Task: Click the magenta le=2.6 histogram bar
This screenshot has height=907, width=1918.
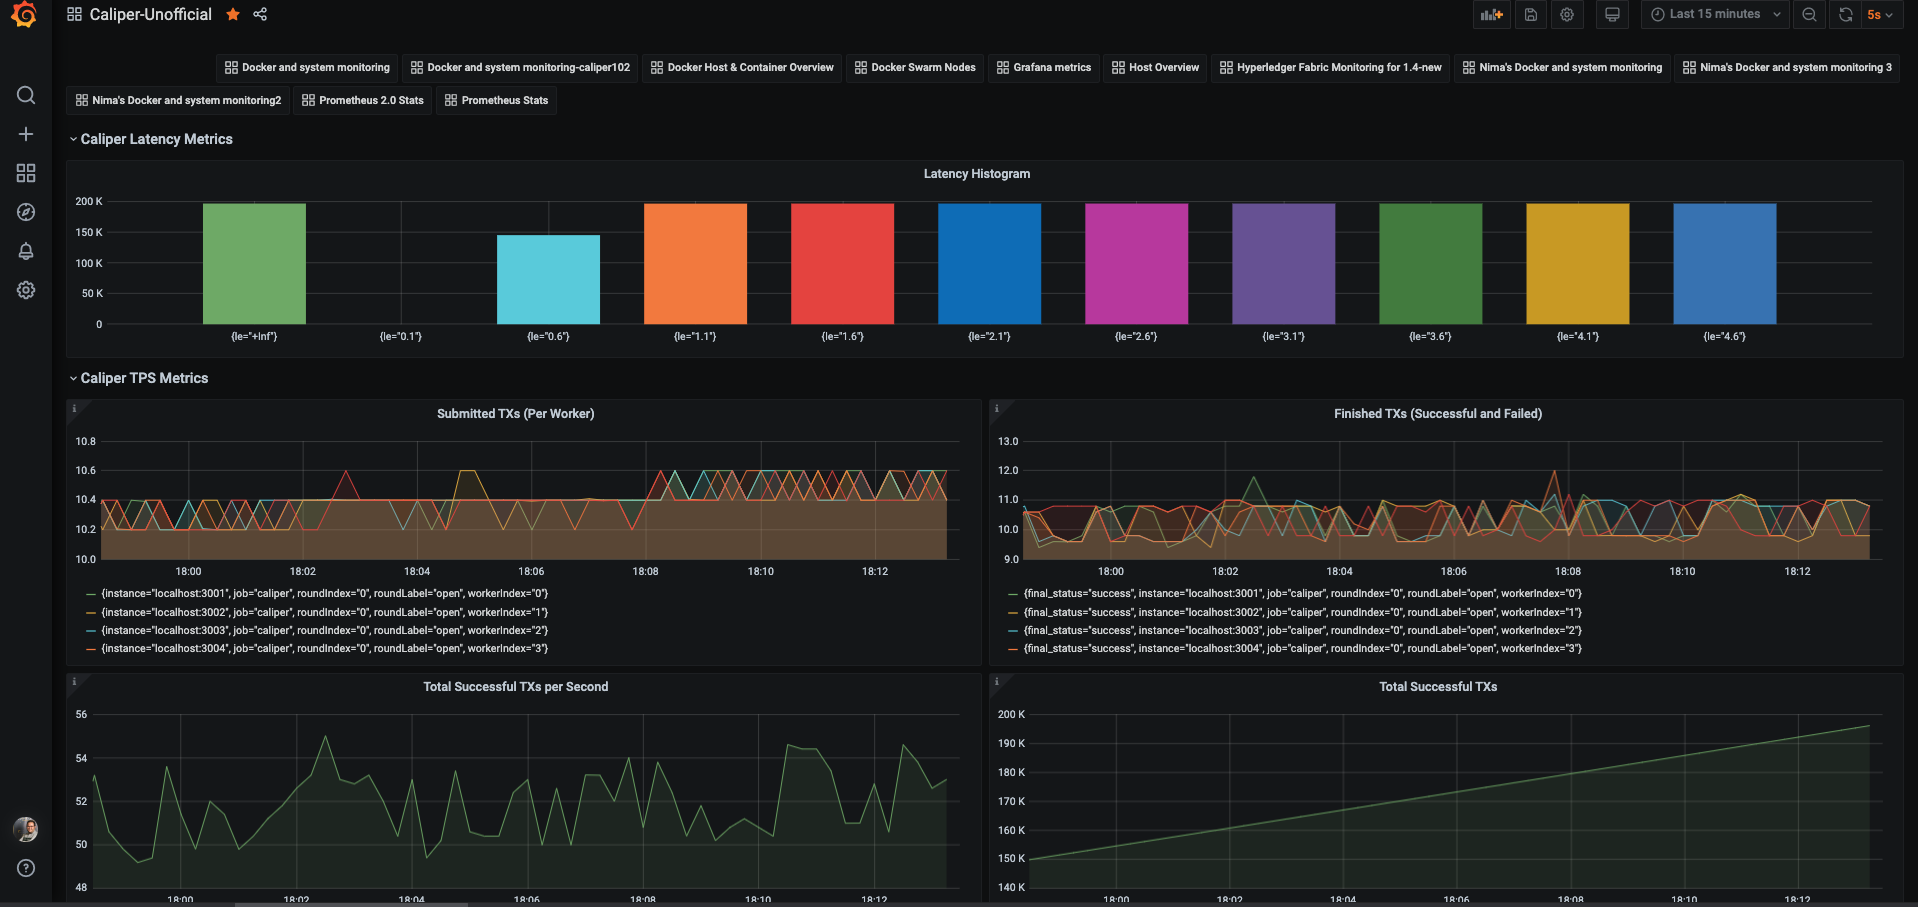Action: (x=1136, y=264)
